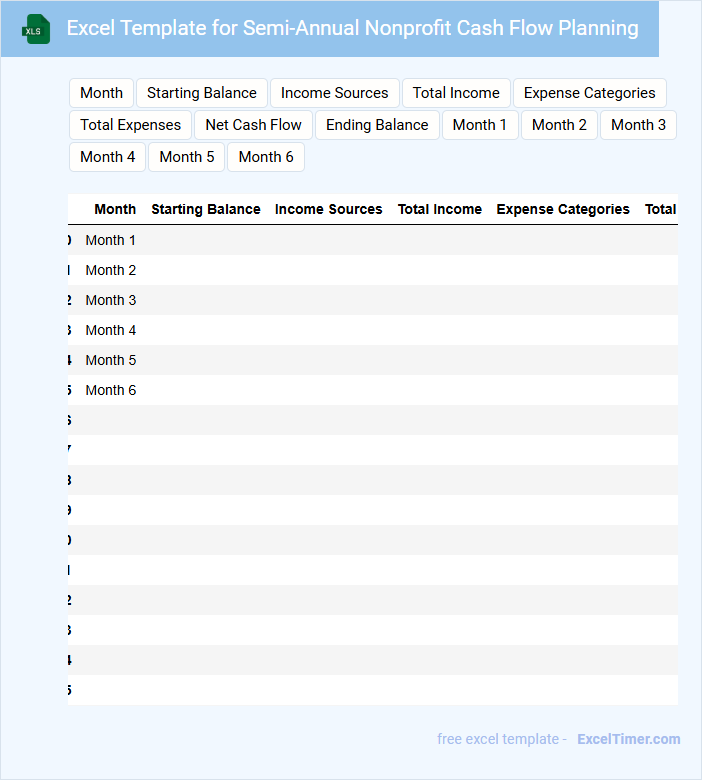Click the Month 2 table cell
The height and width of the screenshot is (780, 702).
(110, 270)
